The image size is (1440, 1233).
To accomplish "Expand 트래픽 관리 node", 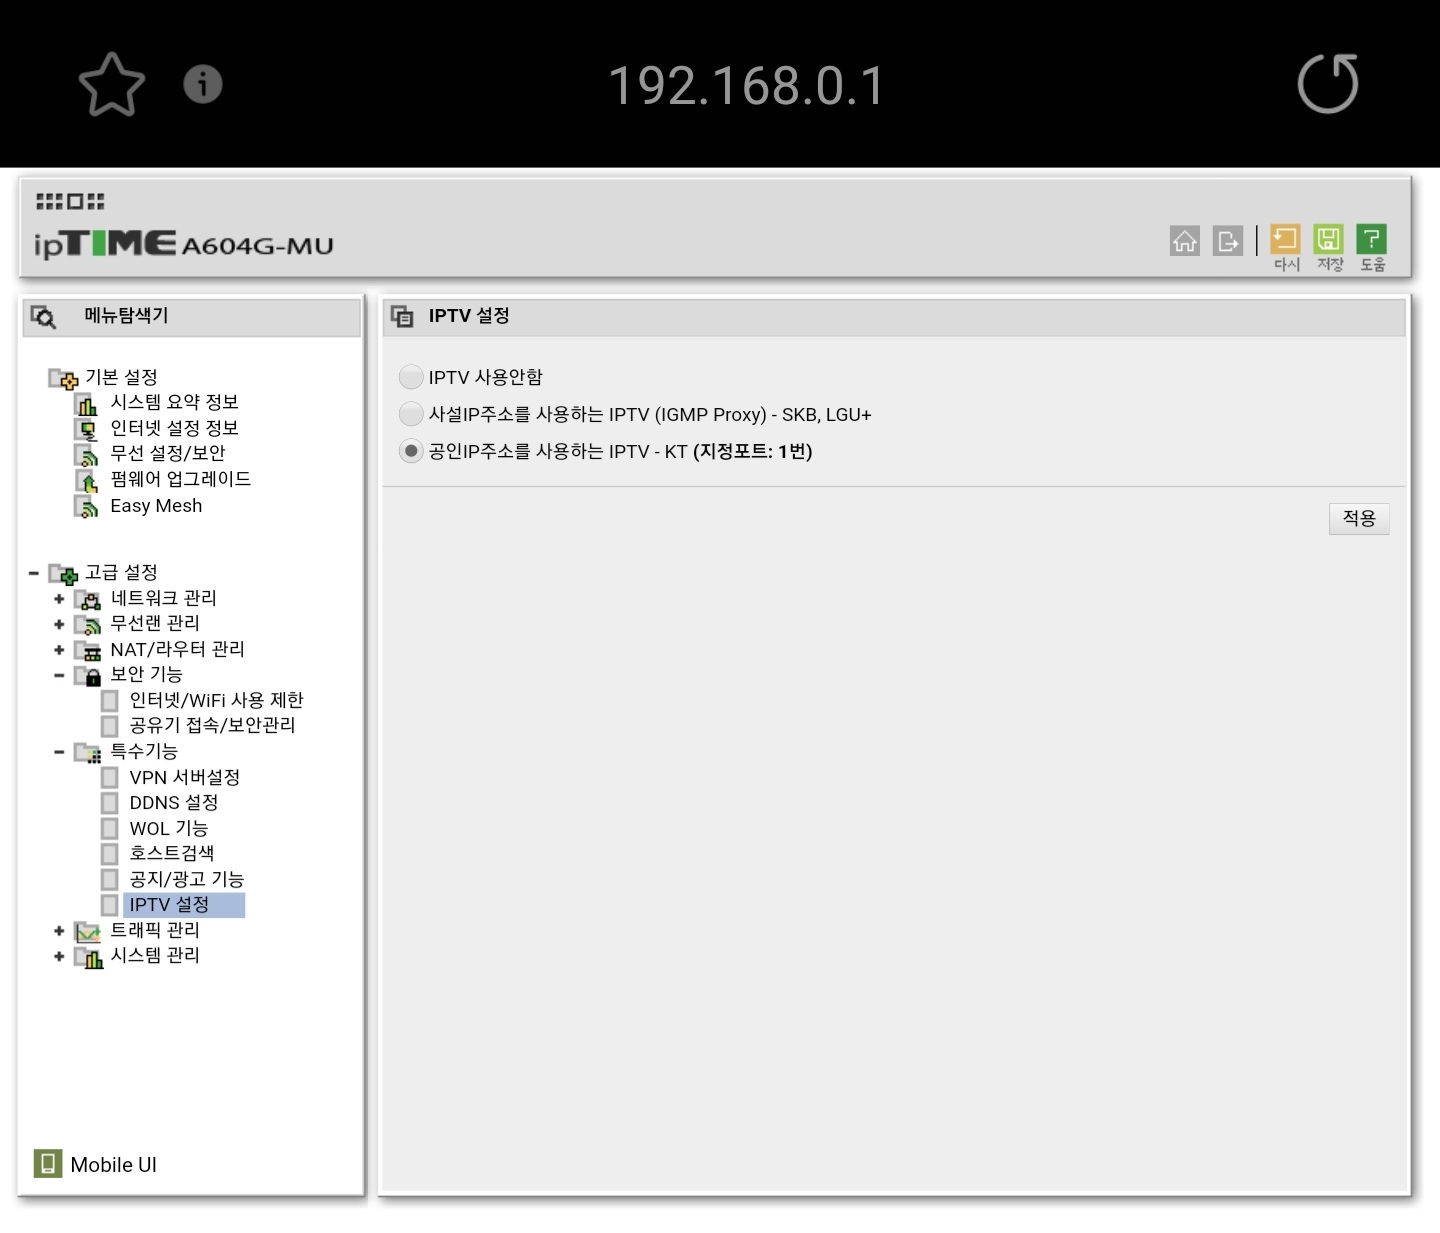I will coord(59,931).
